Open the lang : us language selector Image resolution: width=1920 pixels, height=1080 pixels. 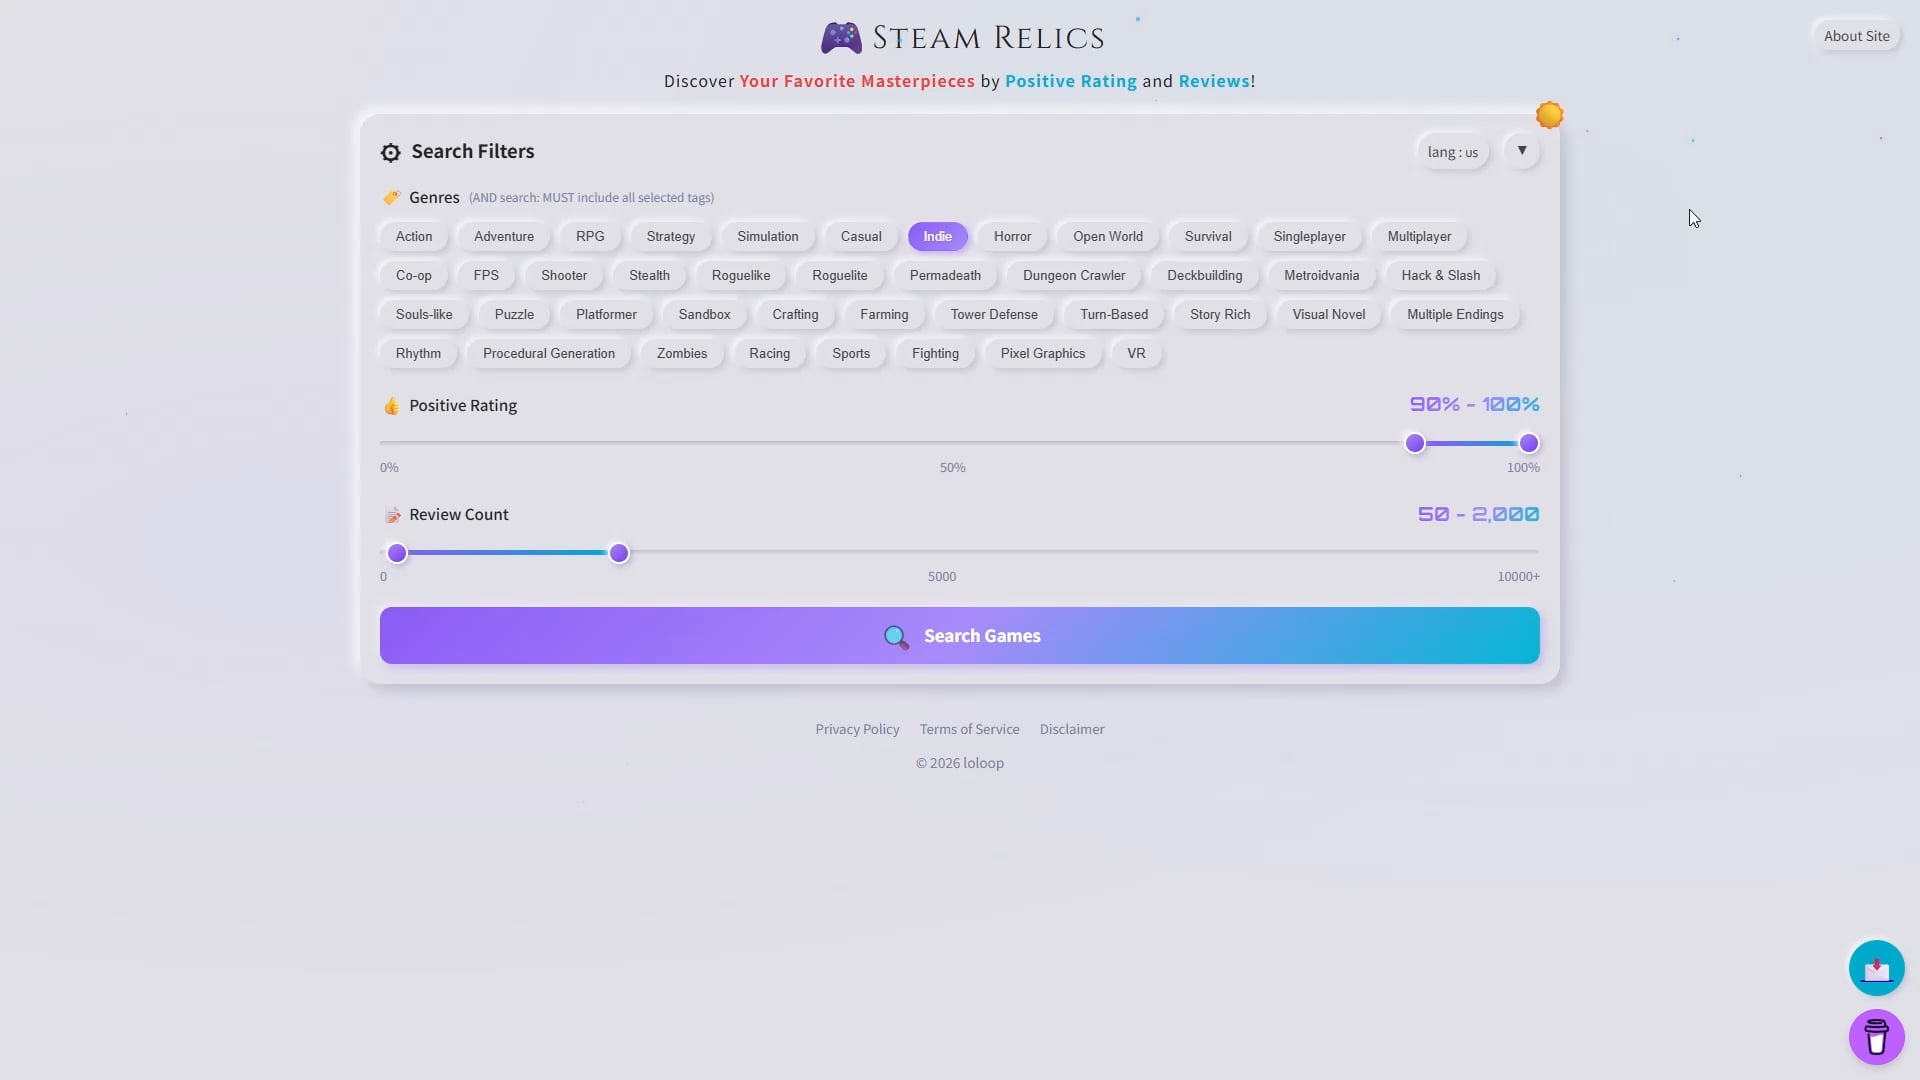click(1452, 152)
